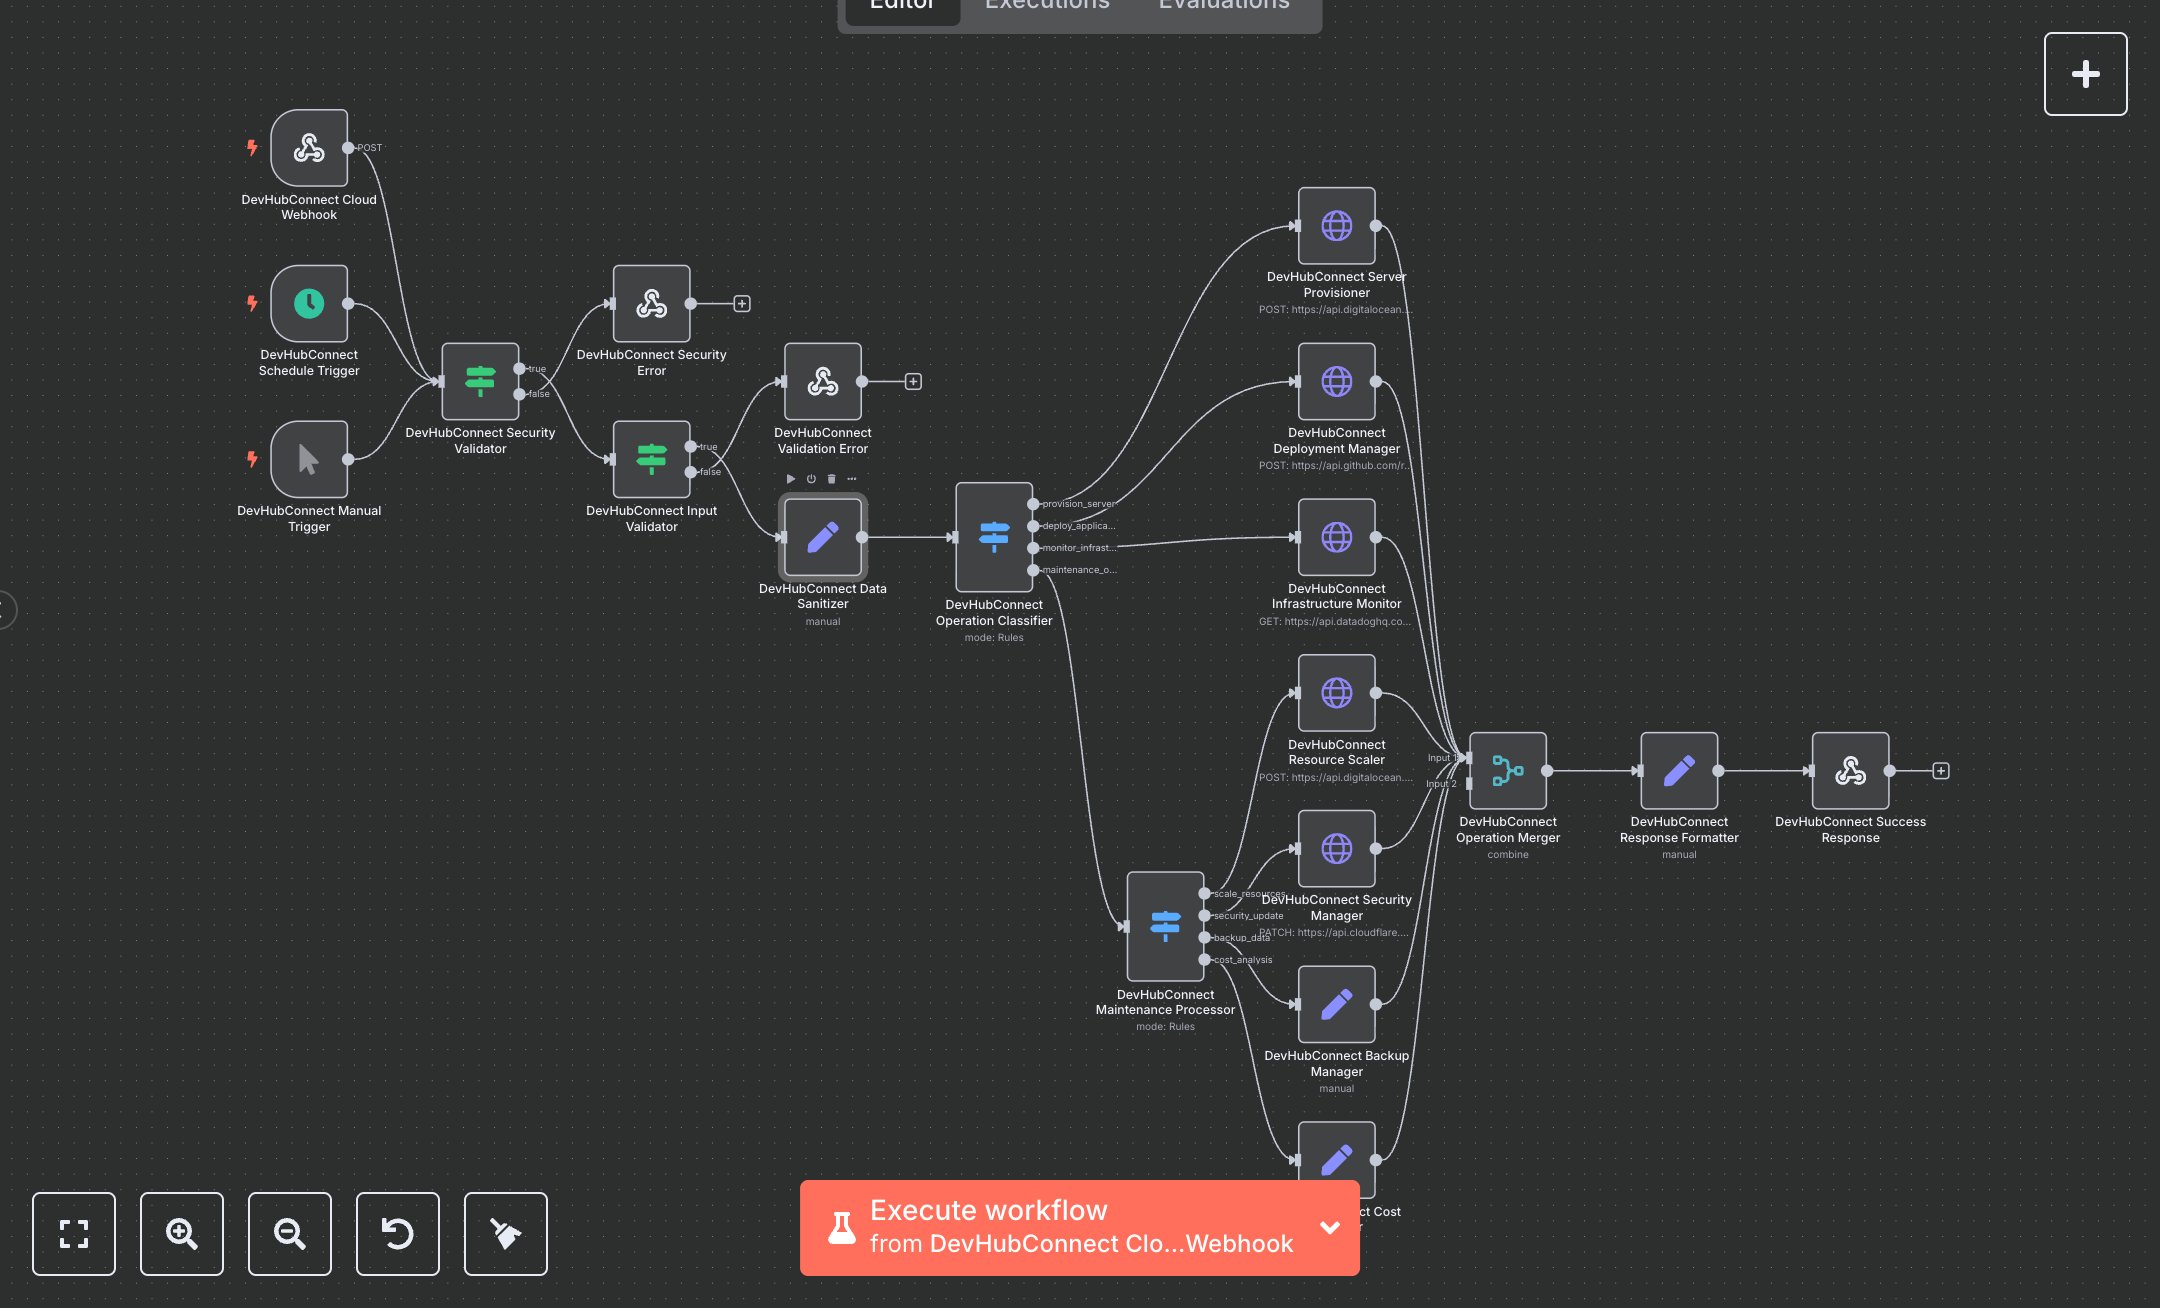The width and height of the screenshot is (2160, 1308).
Task: Click the Maintenance Processor switch node
Action: pos(1165,926)
